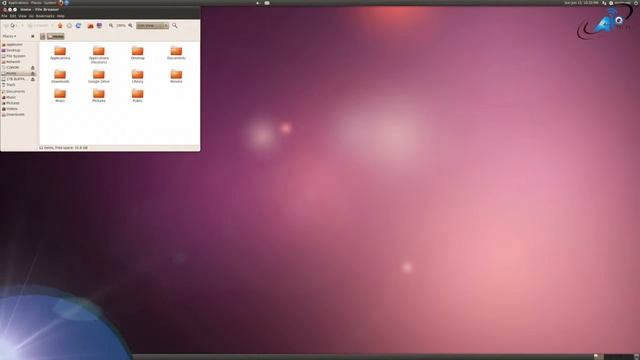Image resolution: width=640 pixels, height=360 pixels.
Task: Open the Music folder icon in the file pane
Action: [x=60, y=96]
